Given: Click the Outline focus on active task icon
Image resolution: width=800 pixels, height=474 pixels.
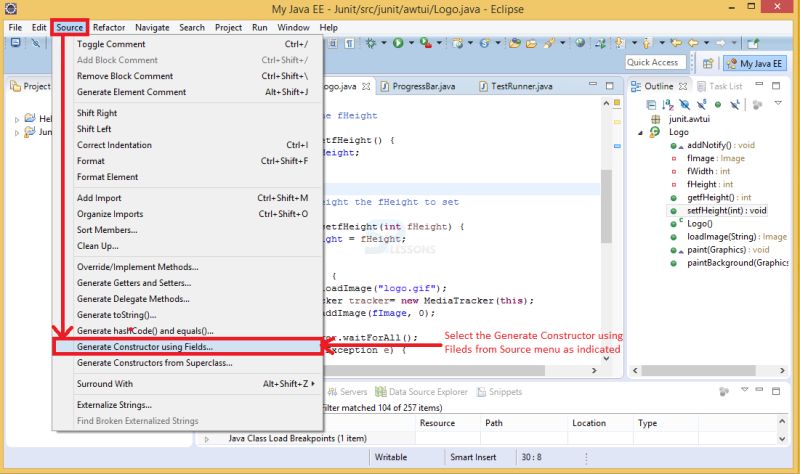Looking at the screenshot, I should click(758, 105).
